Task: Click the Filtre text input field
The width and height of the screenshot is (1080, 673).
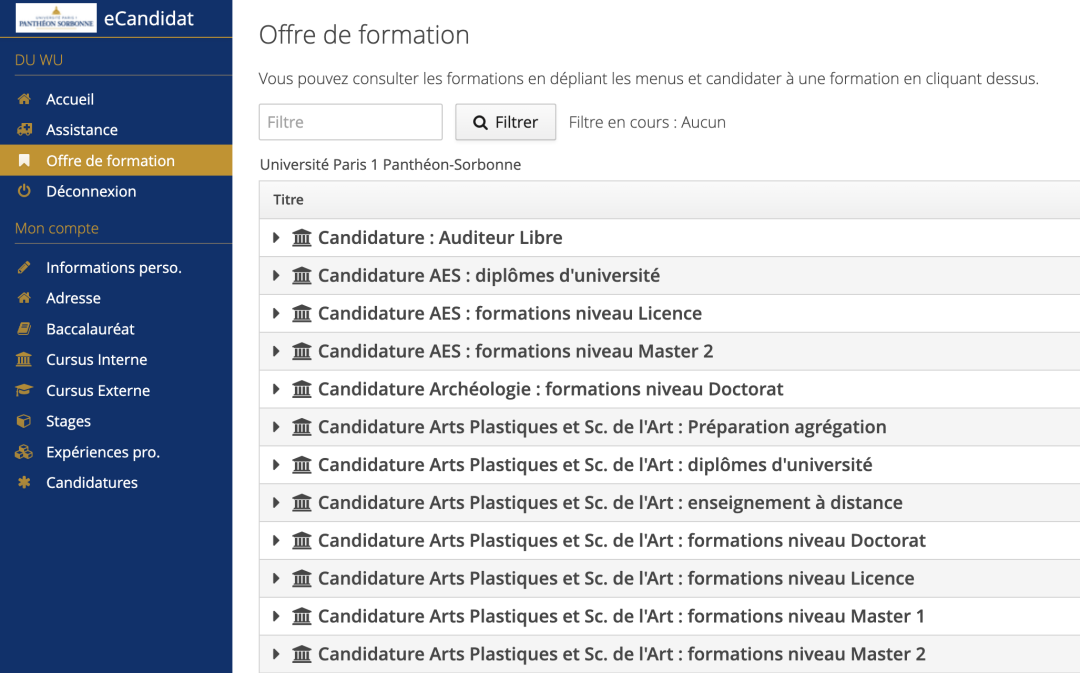Action: point(350,122)
